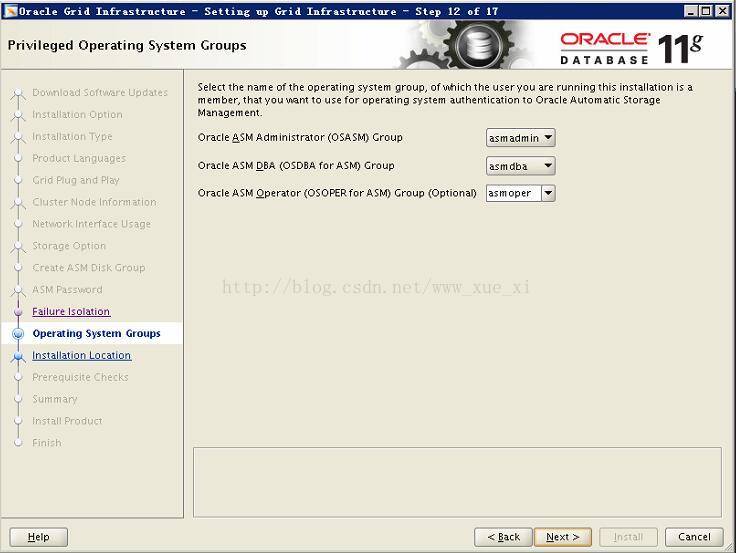Click the Oracle Database 11g logo
Screen dimensions: 736x553
pos(631,48)
